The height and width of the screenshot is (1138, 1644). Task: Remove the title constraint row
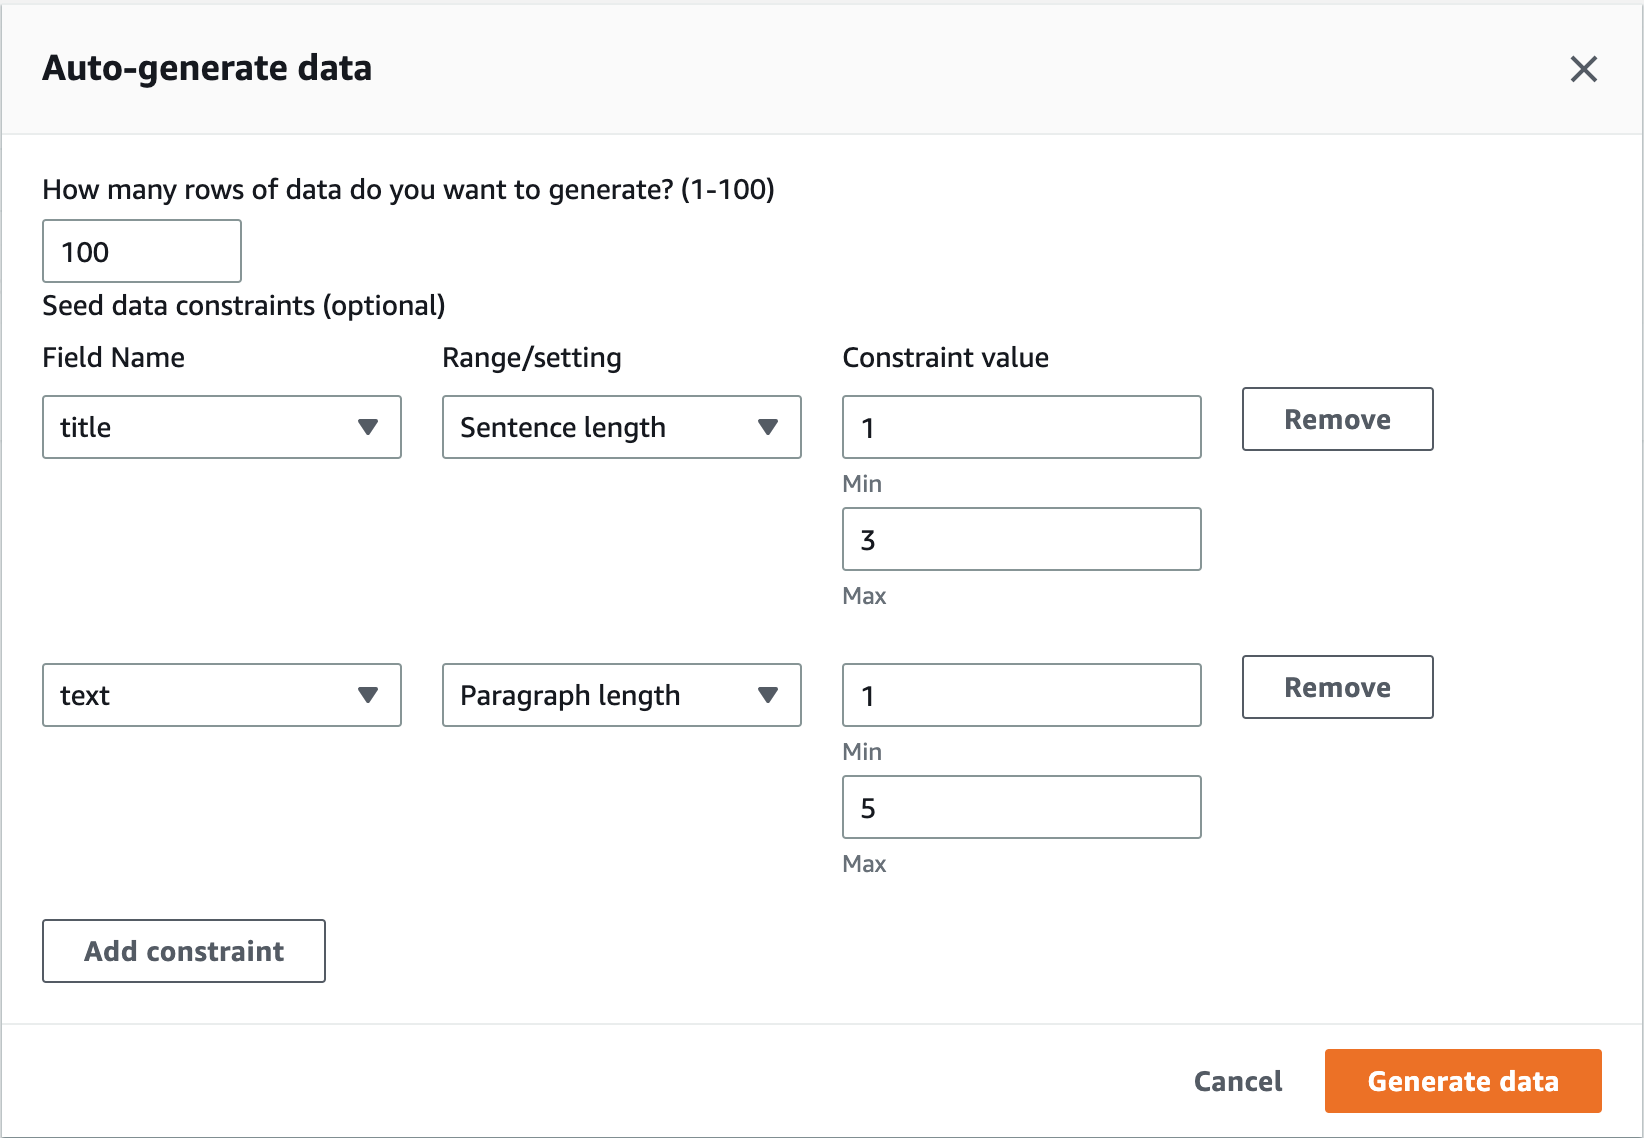(1338, 419)
